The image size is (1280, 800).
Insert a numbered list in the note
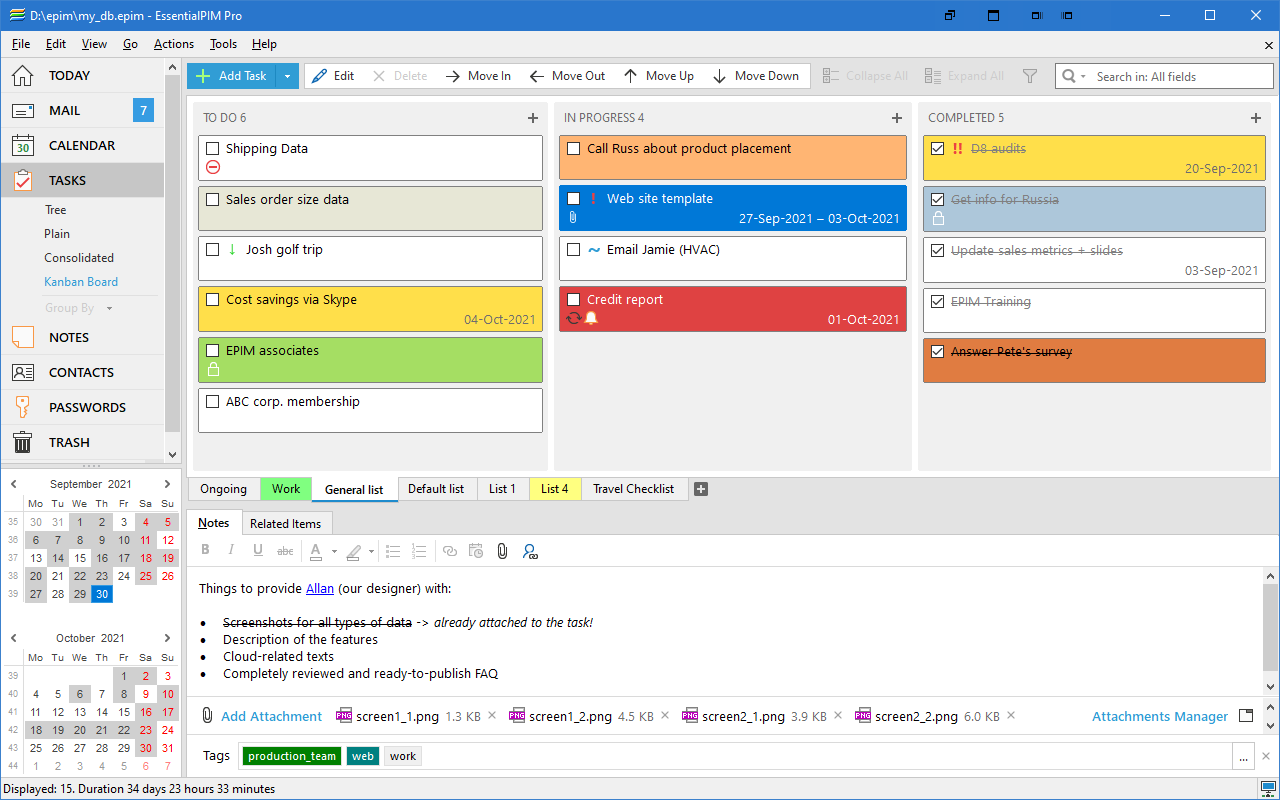419,550
